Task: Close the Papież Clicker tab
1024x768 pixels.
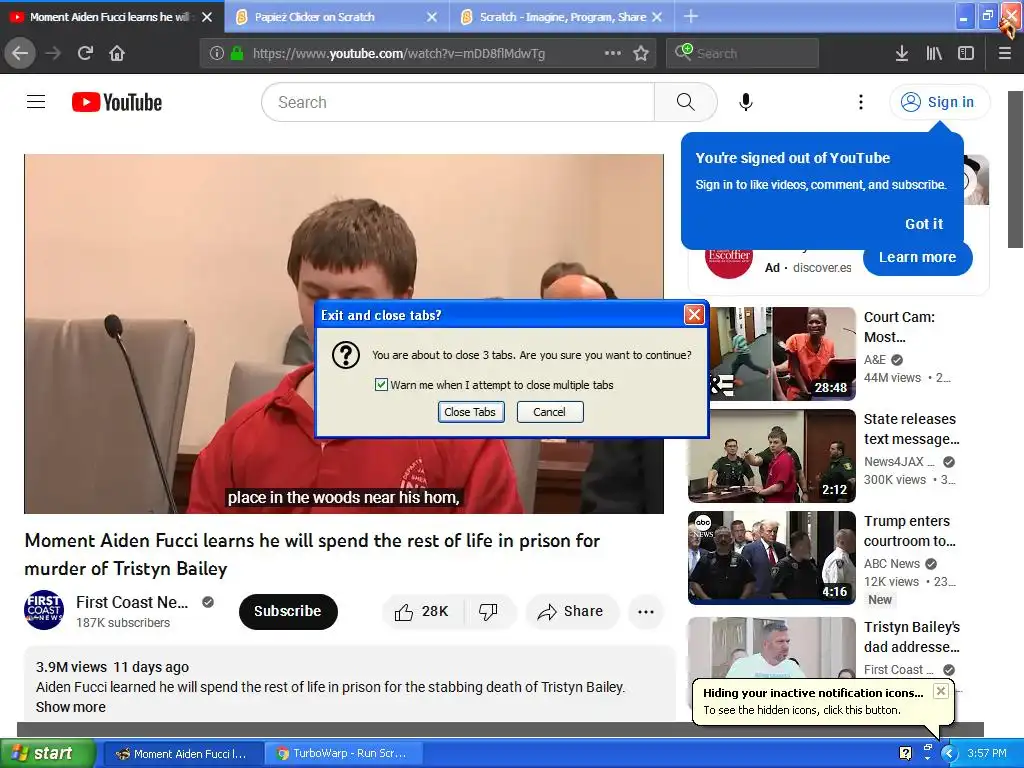Action: click(x=432, y=17)
